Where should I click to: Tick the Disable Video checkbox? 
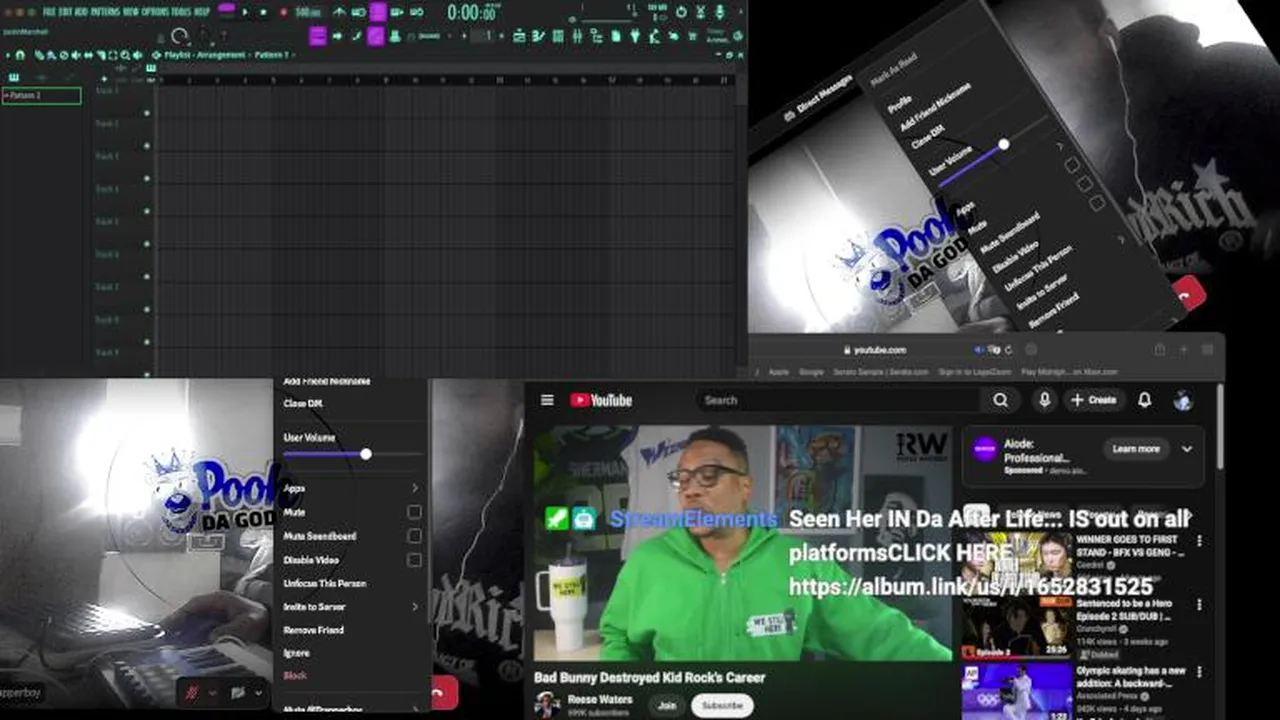414,560
